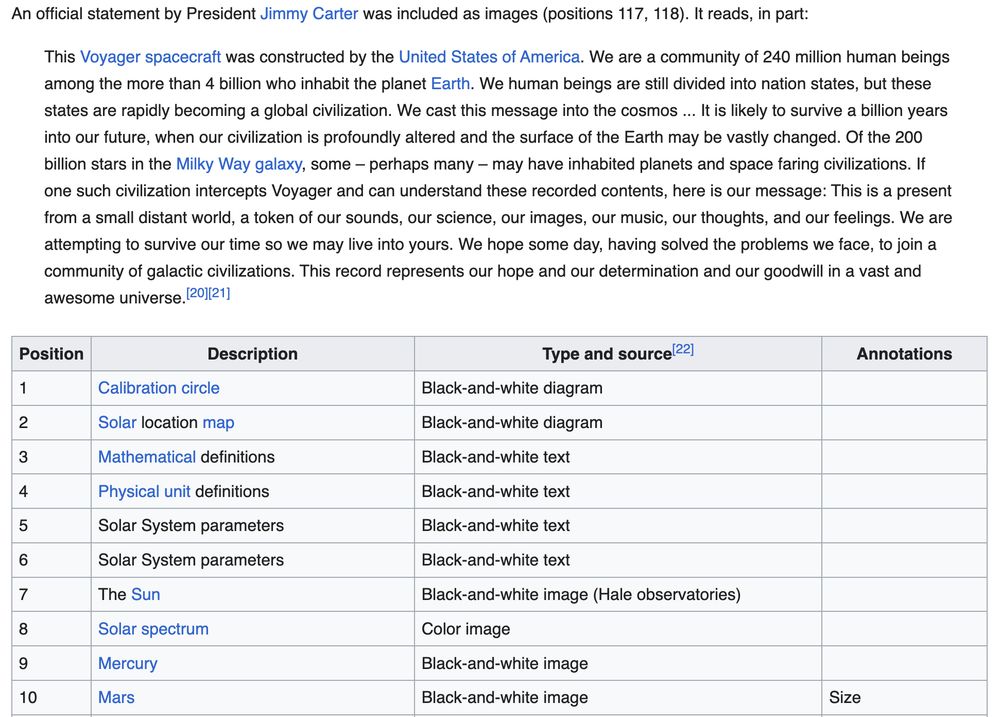Viewport: 1000px width, 717px height.
Task: Open the Earth article link
Action: [450, 84]
